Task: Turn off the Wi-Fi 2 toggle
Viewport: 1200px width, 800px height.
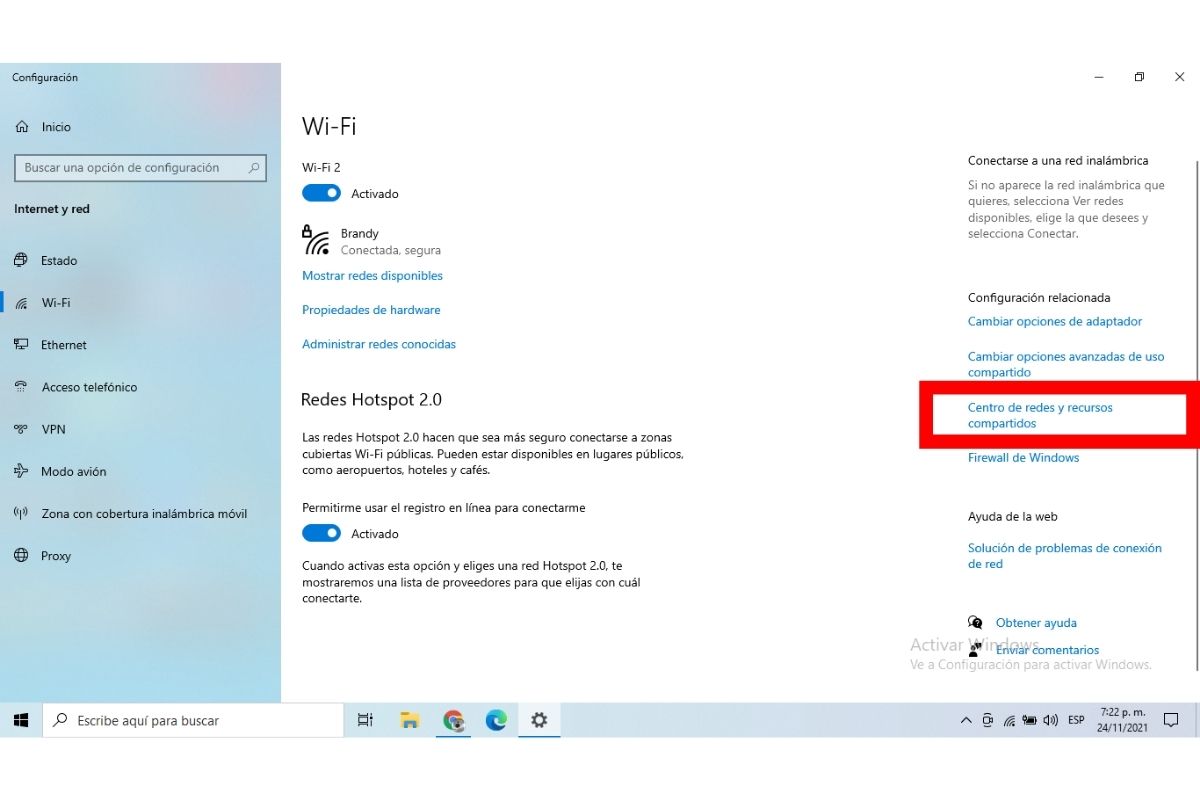Action: click(321, 193)
